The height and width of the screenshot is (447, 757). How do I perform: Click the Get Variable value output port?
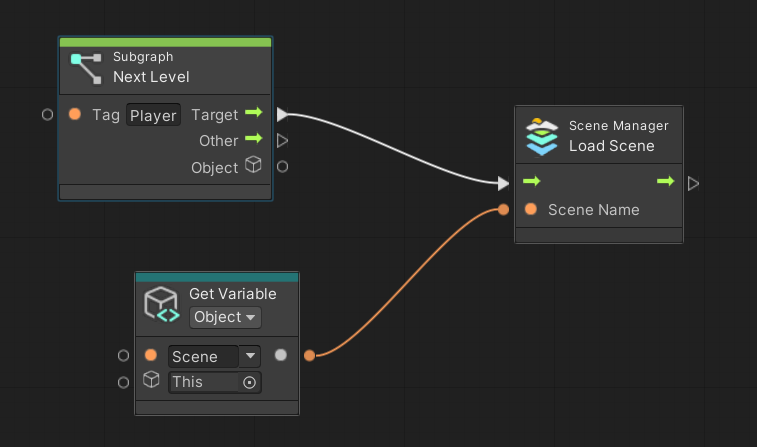(309, 356)
